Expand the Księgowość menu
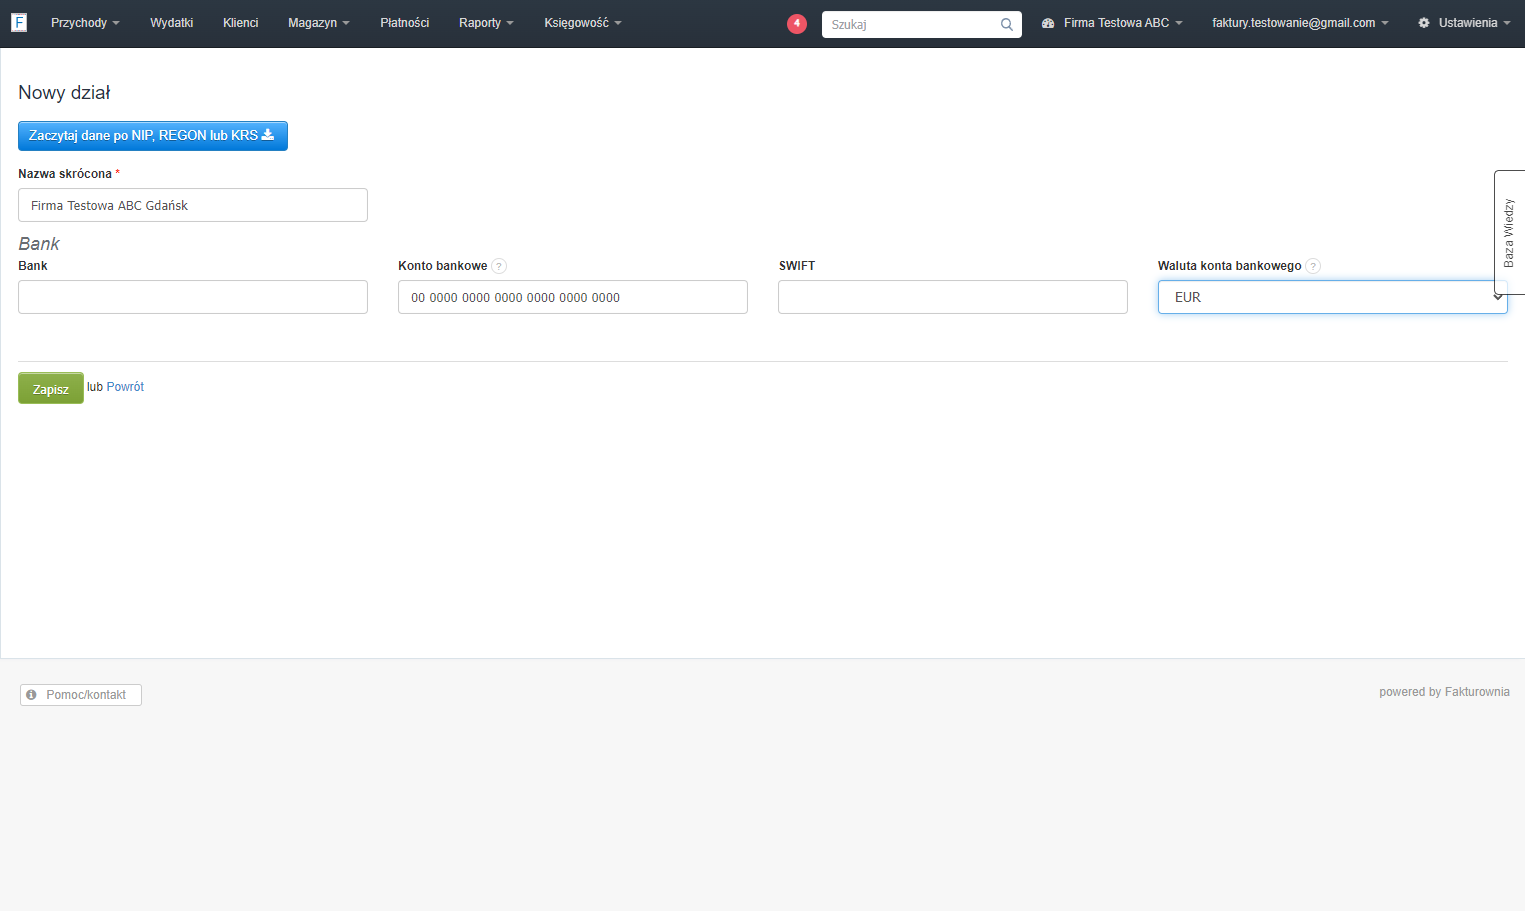The image size is (1525, 911). click(x=583, y=23)
